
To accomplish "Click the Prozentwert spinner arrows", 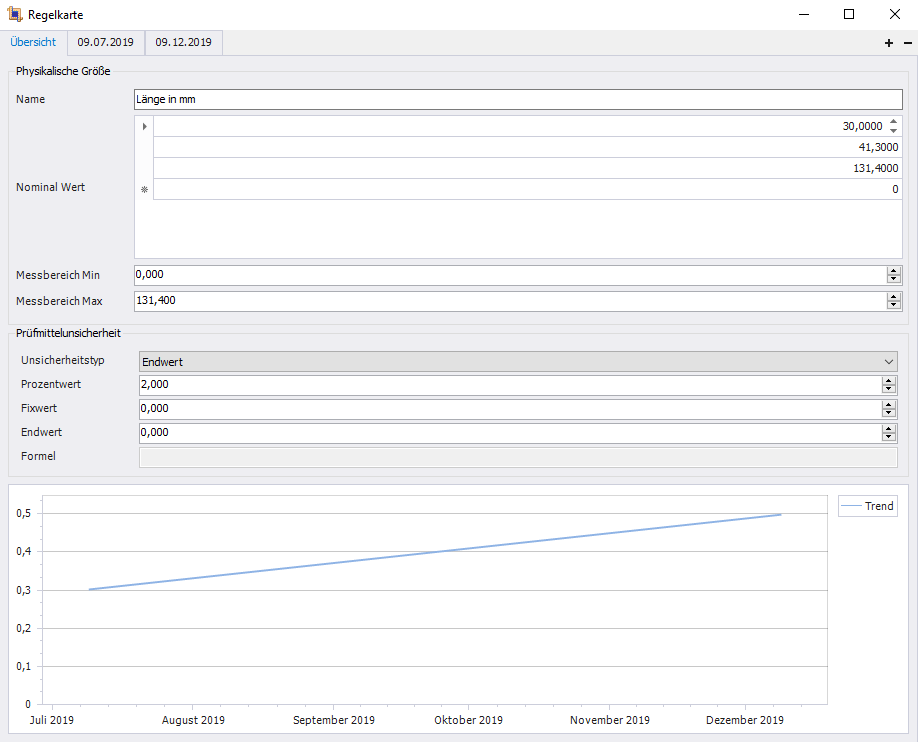I will coord(889,385).
